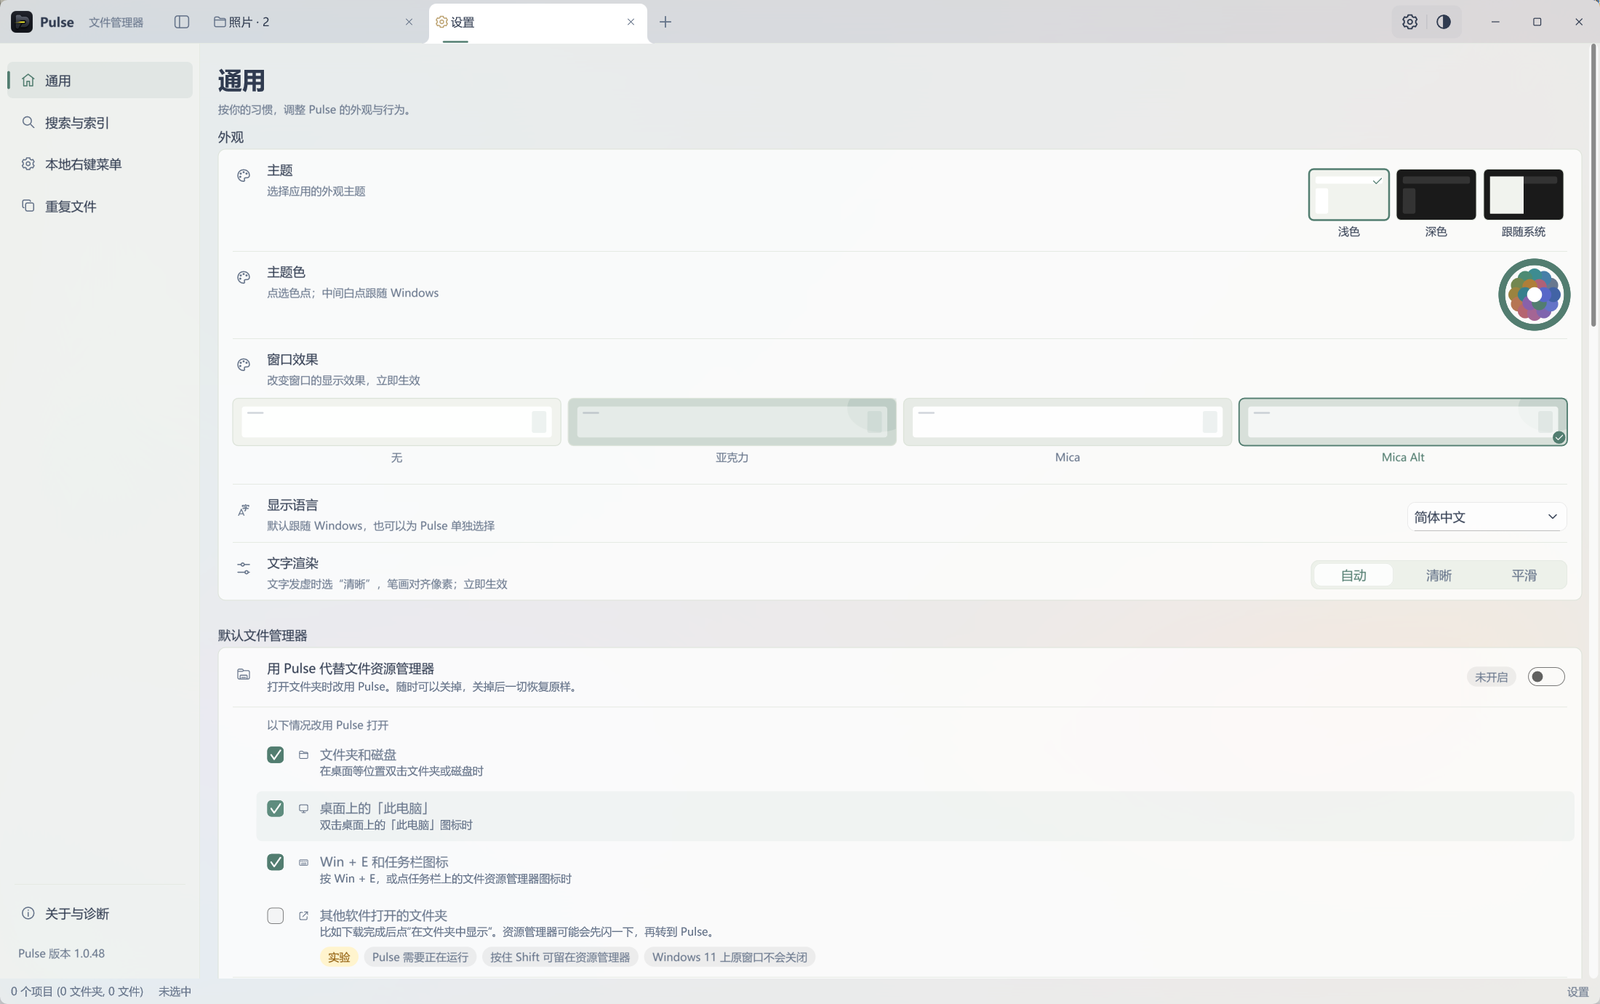Uncheck the 桌面上的「此电脑」 checkbox
Screen dimensions: 1600x1004
(275, 809)
